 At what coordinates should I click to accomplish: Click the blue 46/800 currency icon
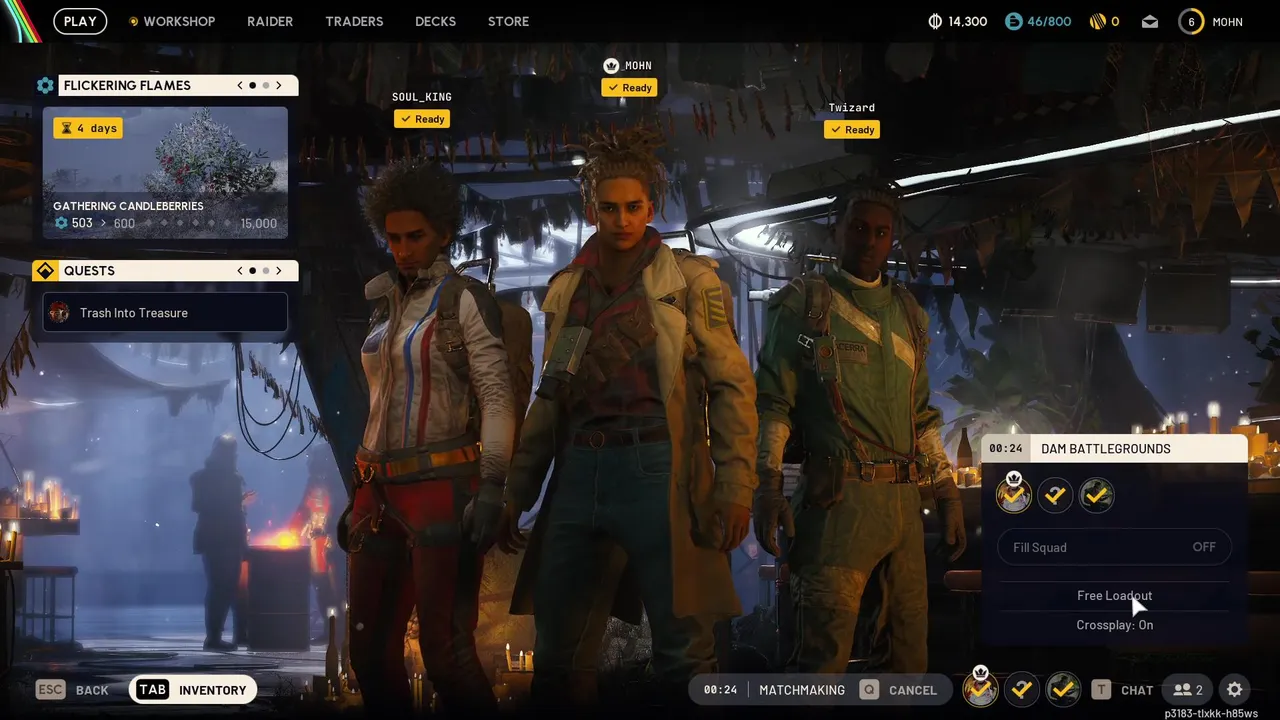pyautogui.click(x=1014, y=21)
